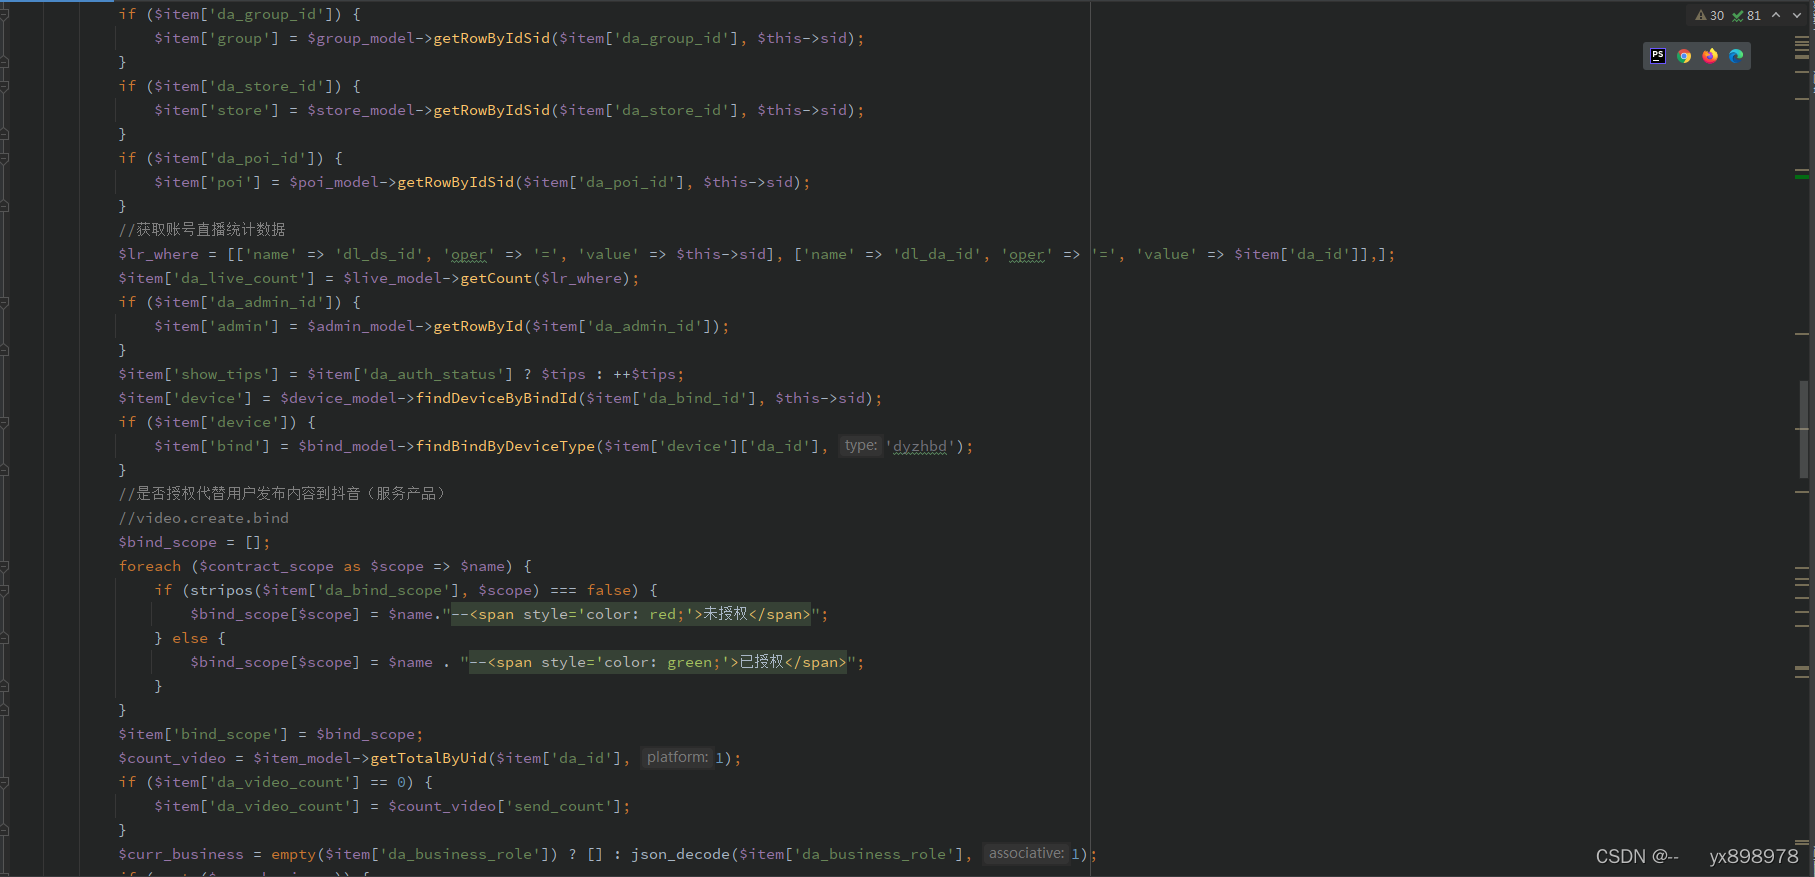
Task: Click the findDeviceByBindId method call
Action: (496, 399)
